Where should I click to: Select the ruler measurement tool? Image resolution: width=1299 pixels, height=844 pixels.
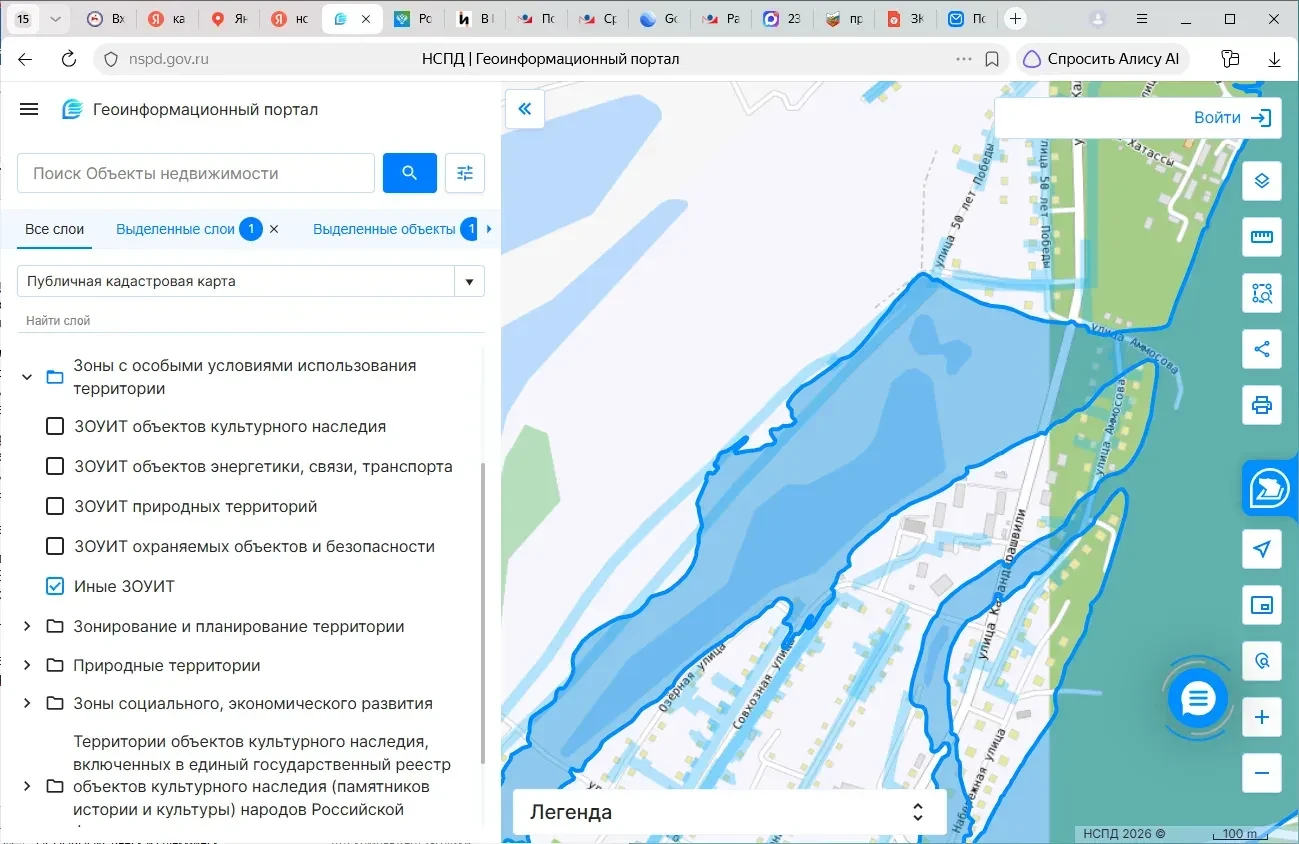coord(1262,237)
